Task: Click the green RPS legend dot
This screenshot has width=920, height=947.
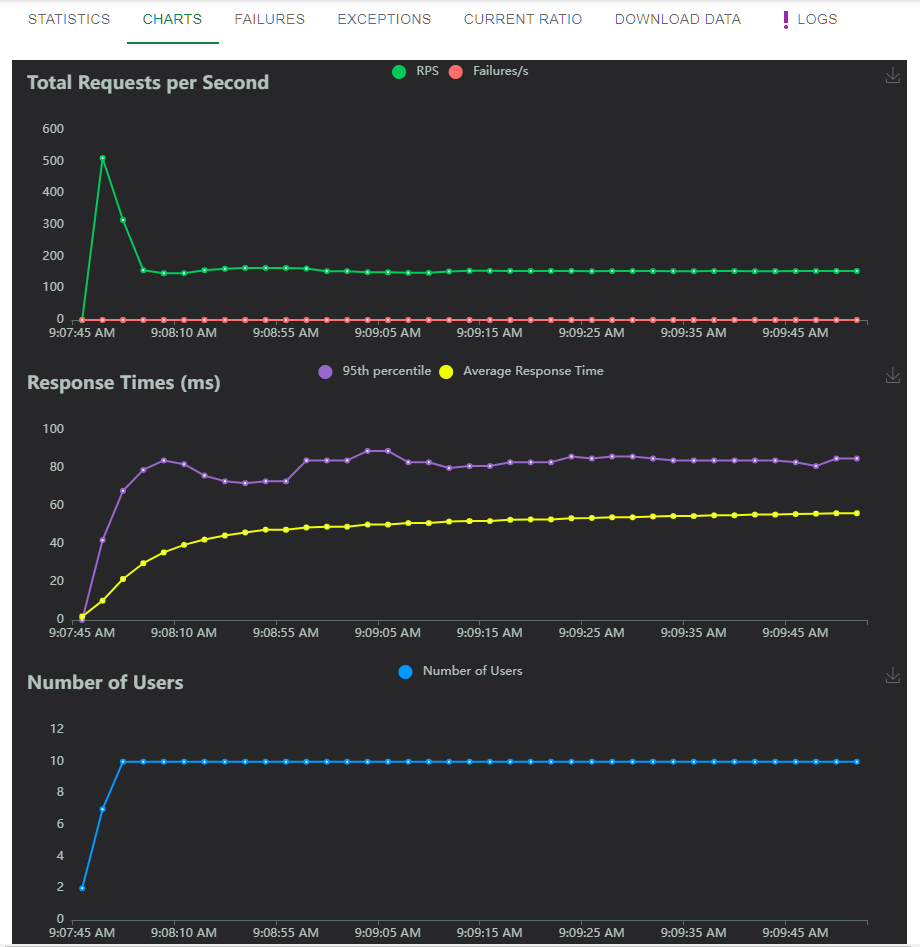Action: (x=401, y=71)
